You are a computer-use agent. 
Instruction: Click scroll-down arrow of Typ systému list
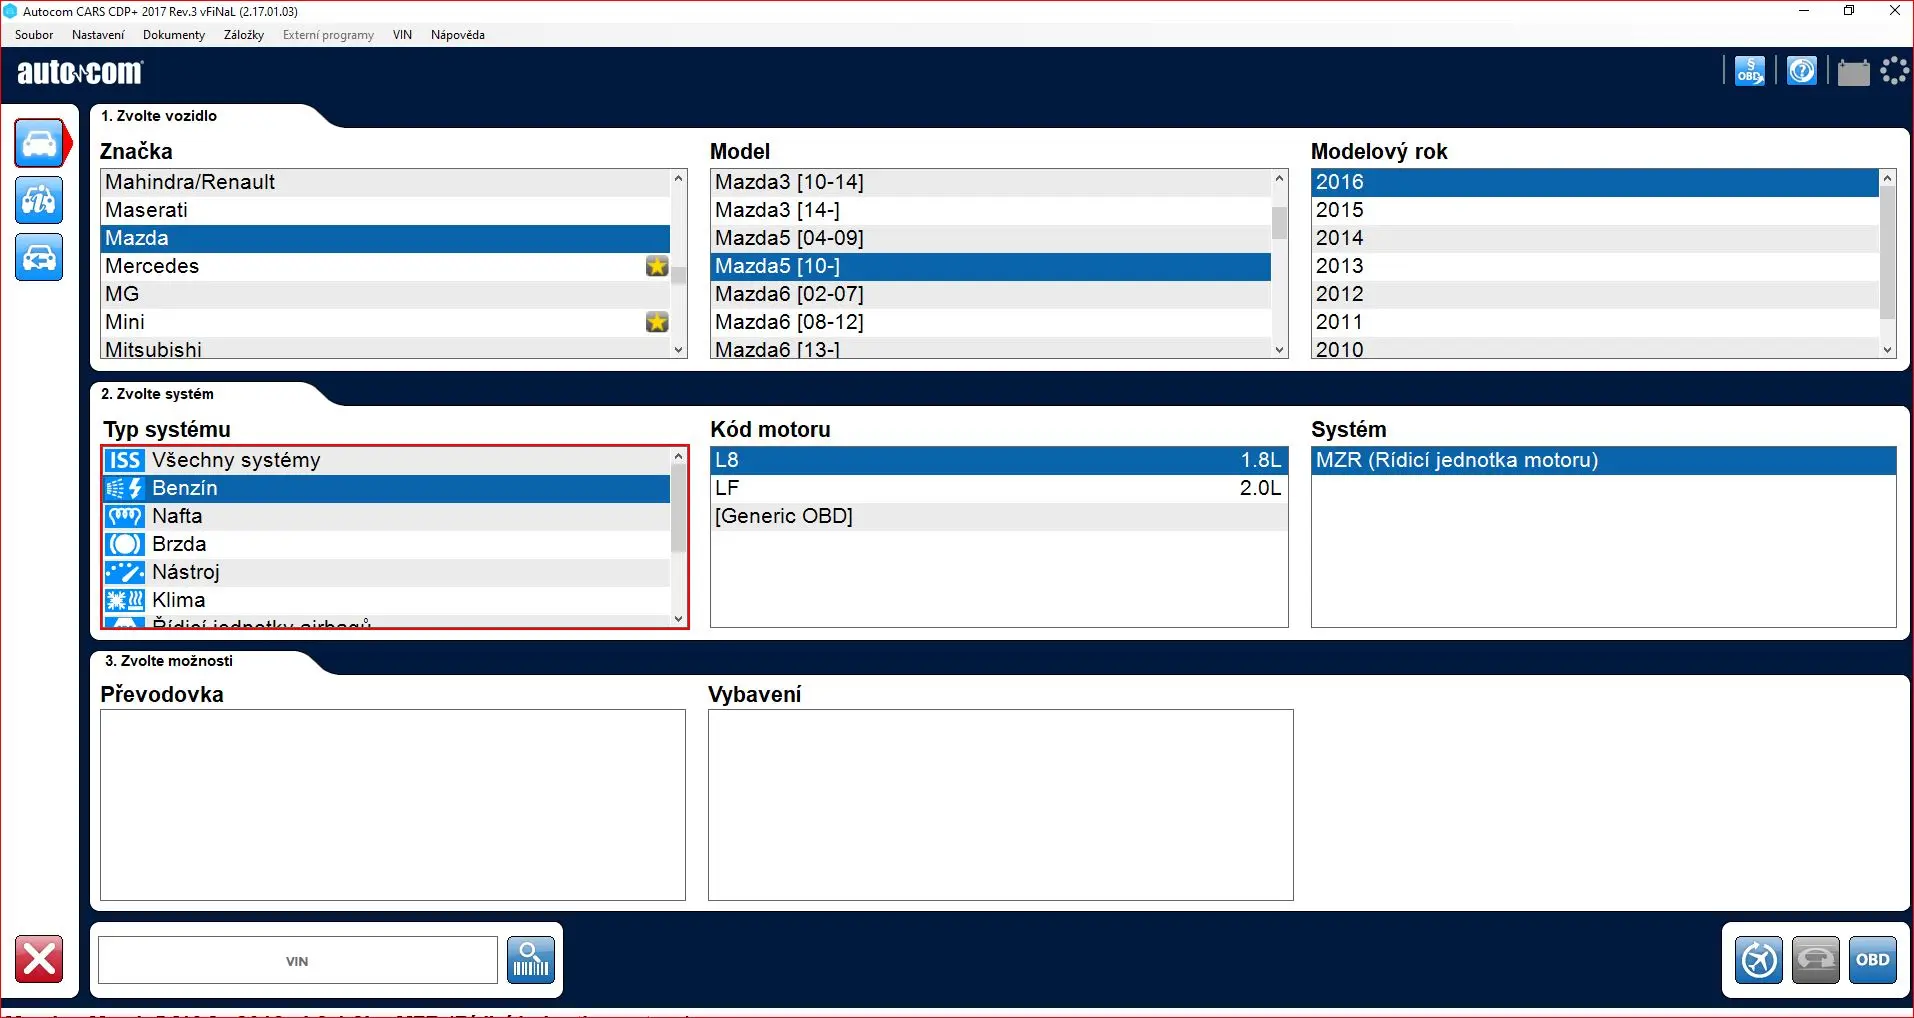click(x=679, y=619)
